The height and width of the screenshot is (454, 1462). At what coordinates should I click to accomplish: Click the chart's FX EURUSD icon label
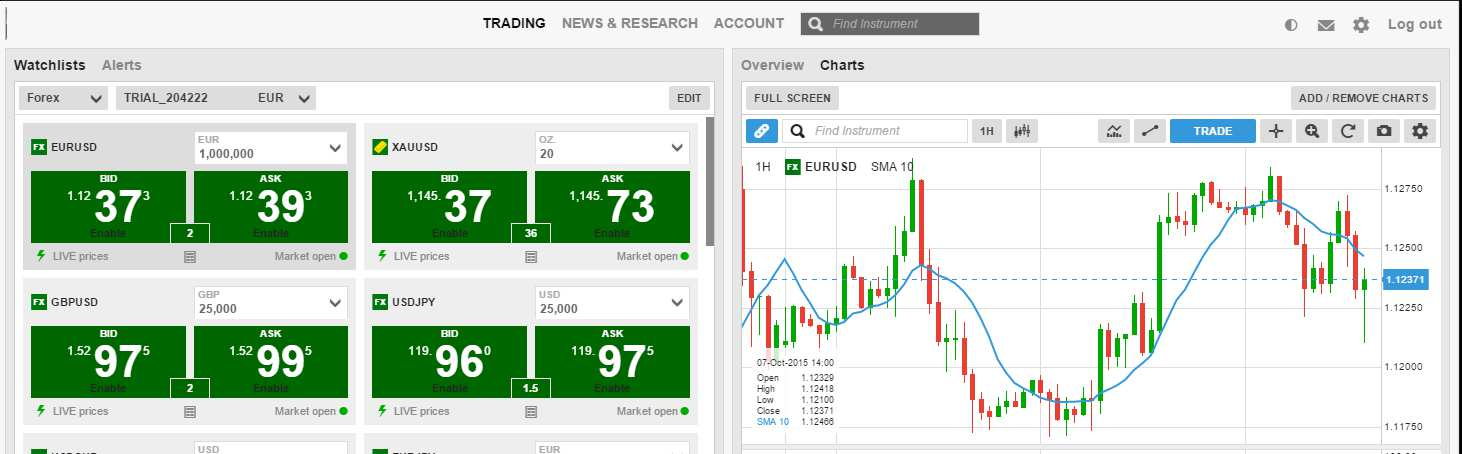pos(793,167)
